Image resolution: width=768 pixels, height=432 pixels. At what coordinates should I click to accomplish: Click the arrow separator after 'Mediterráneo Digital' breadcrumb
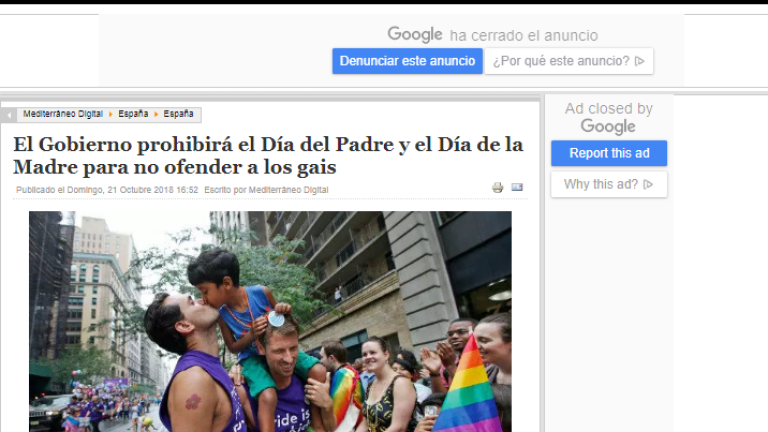[x=111, y=115]
